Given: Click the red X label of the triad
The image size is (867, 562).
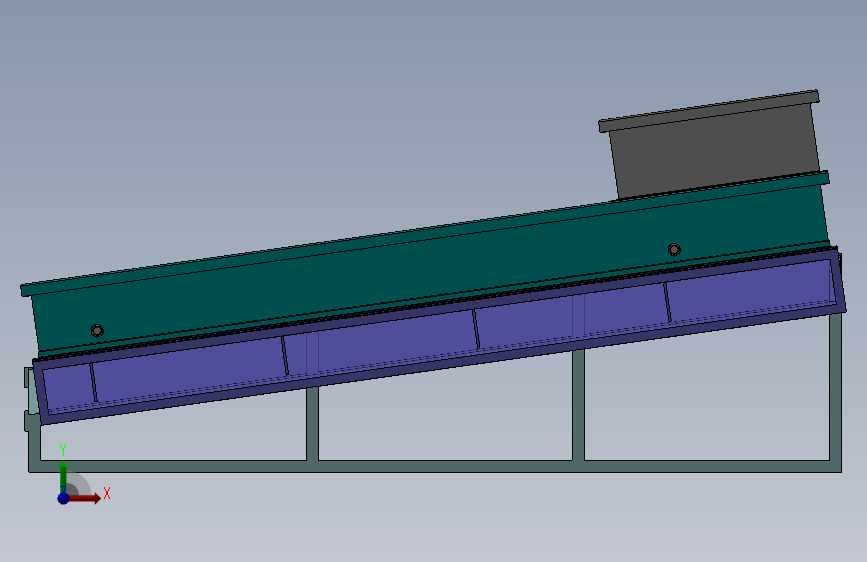Looking at the screenshot, I should [x=107, y=493].
